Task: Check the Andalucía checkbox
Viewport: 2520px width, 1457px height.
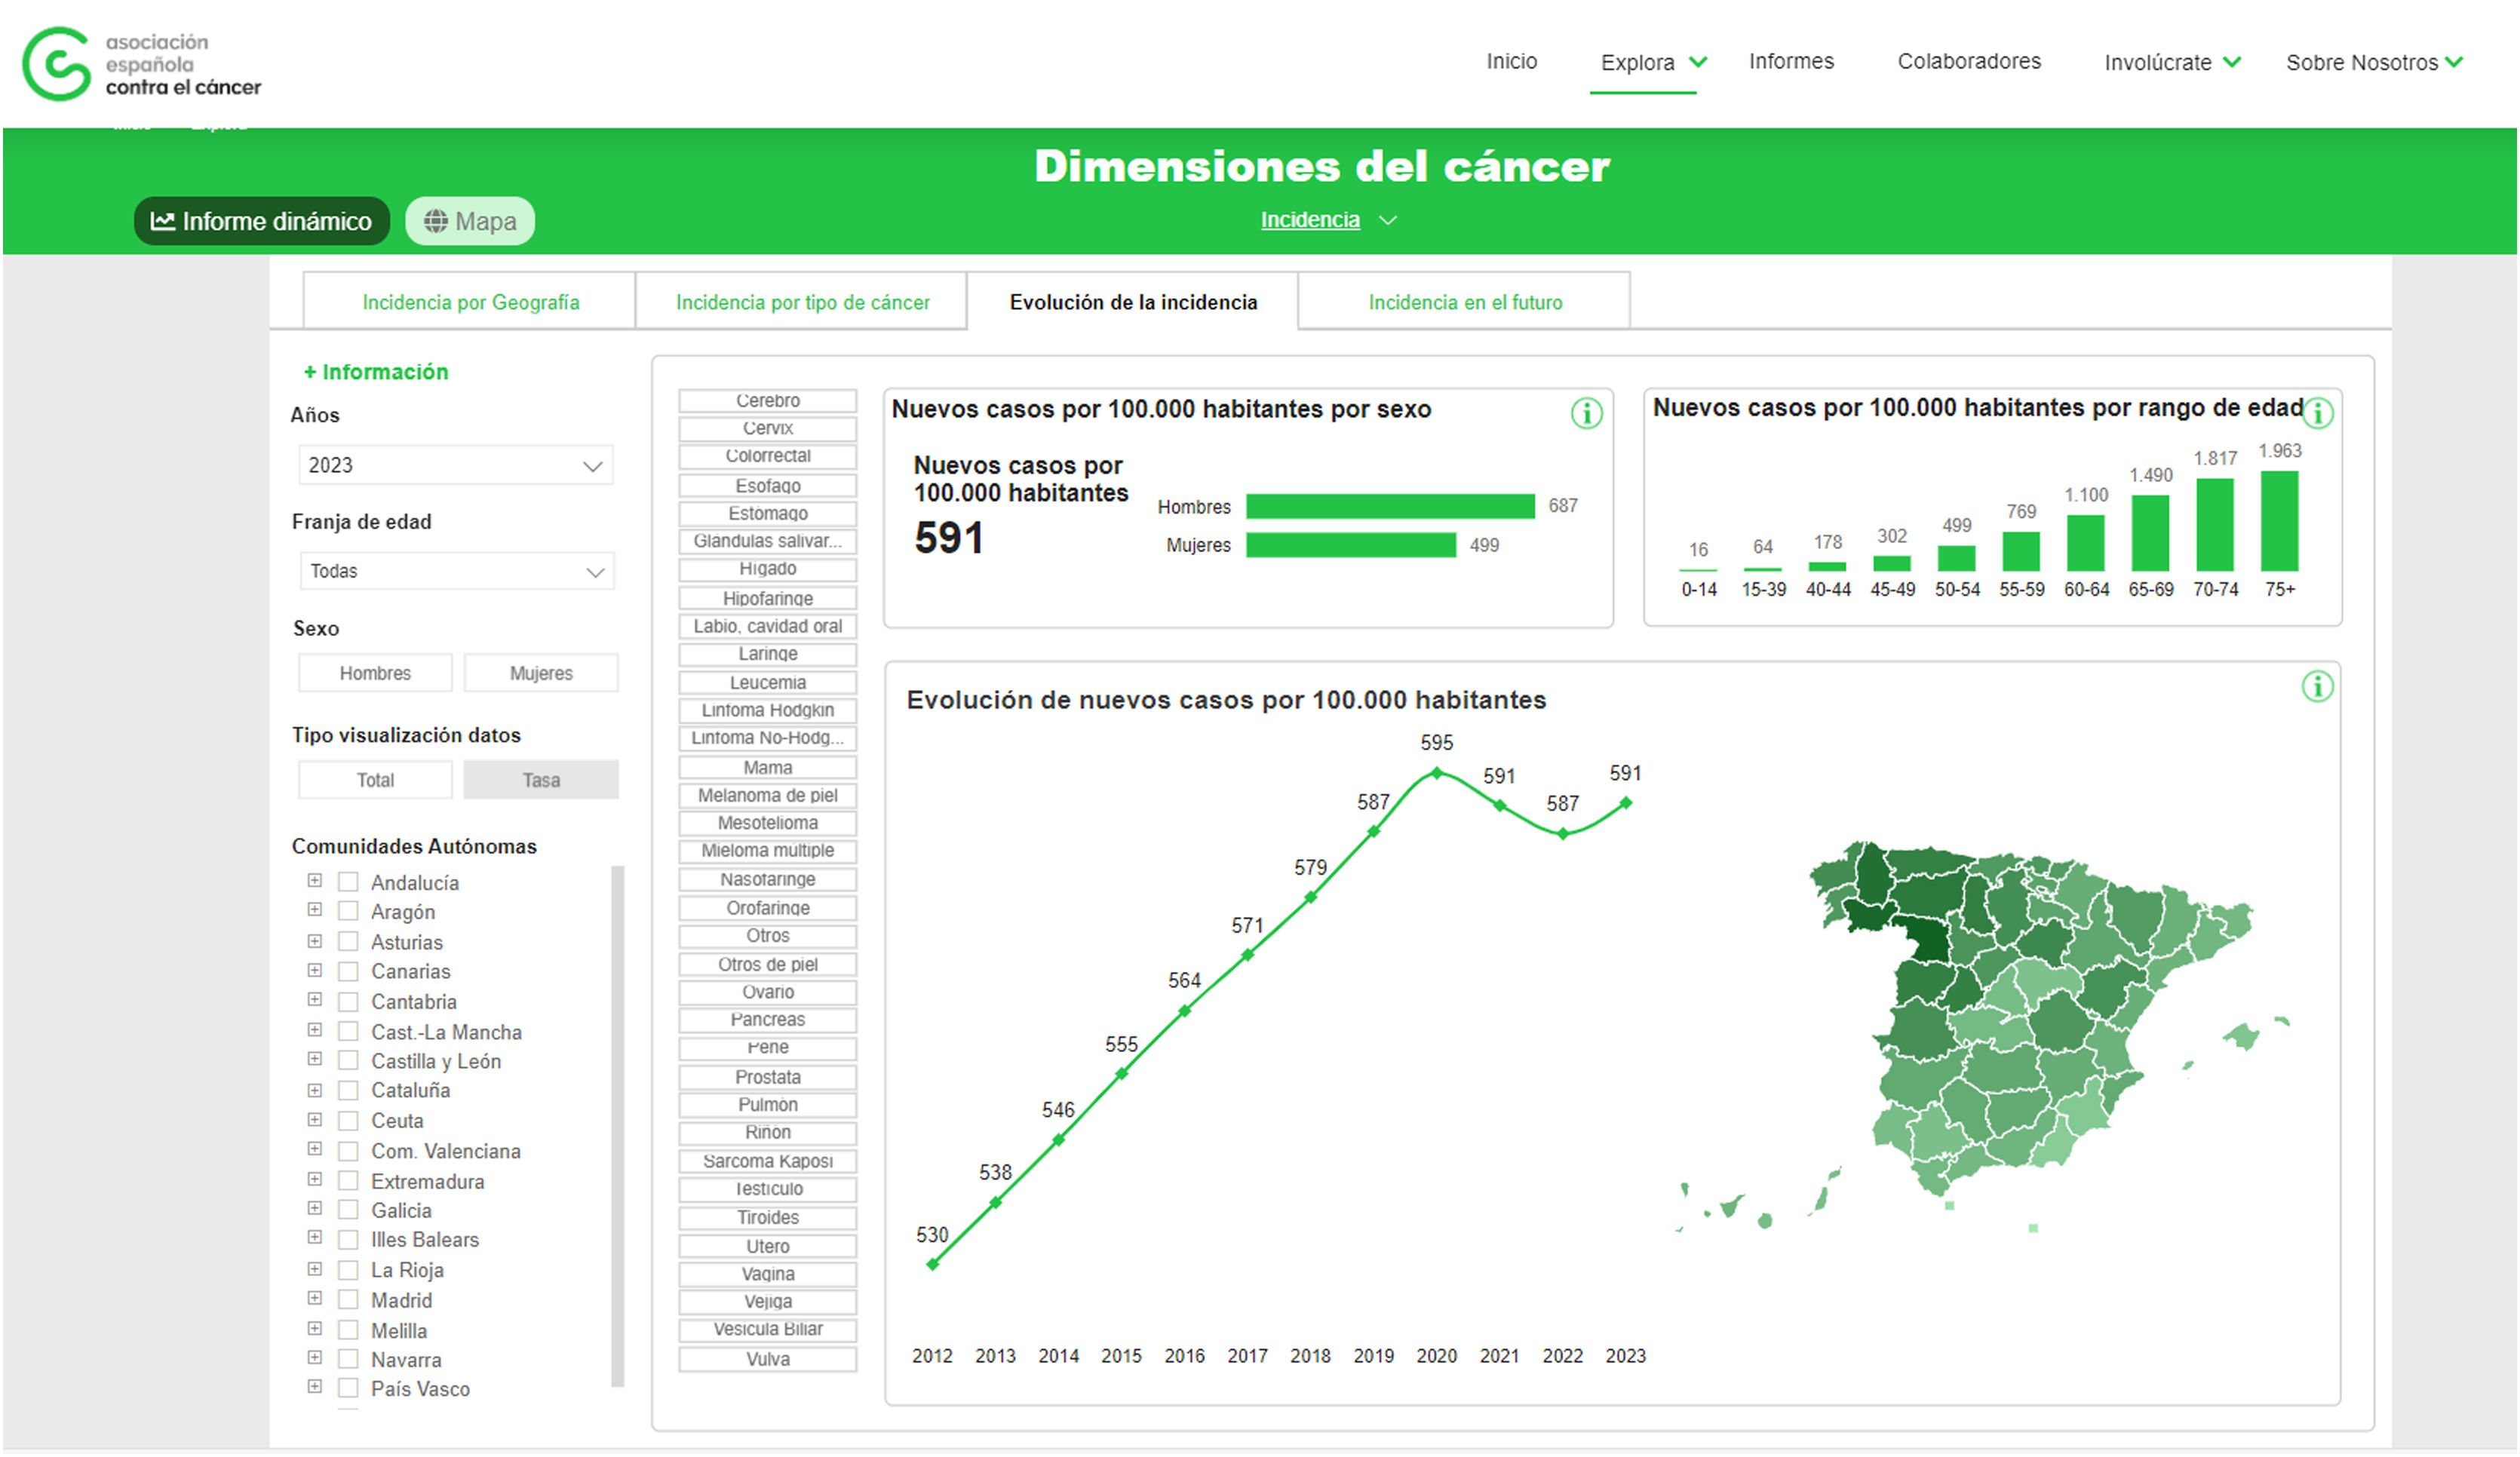Action: tap(348, 882)
